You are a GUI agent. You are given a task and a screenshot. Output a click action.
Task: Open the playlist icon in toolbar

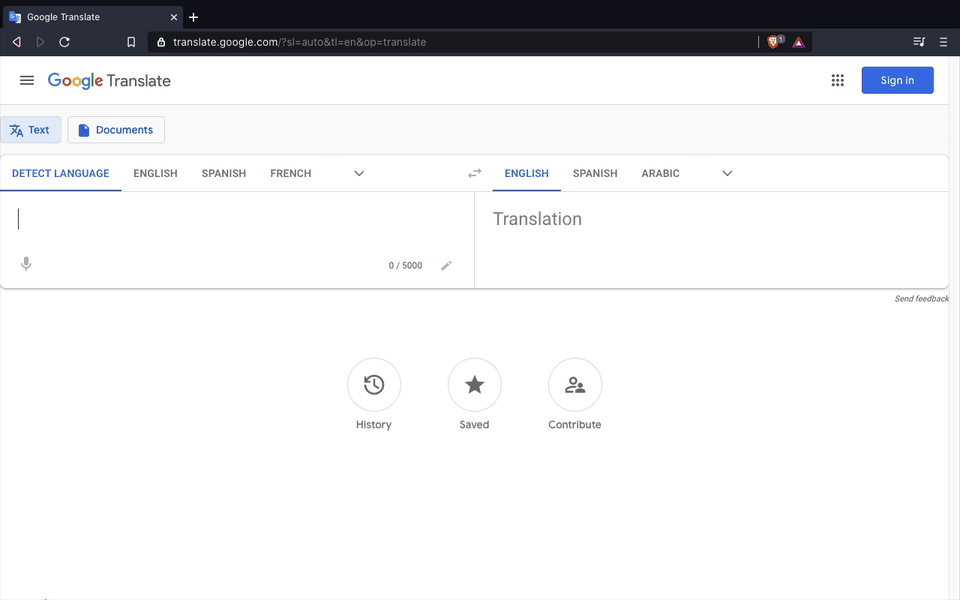pyautogui.click(x=919, y=42)
